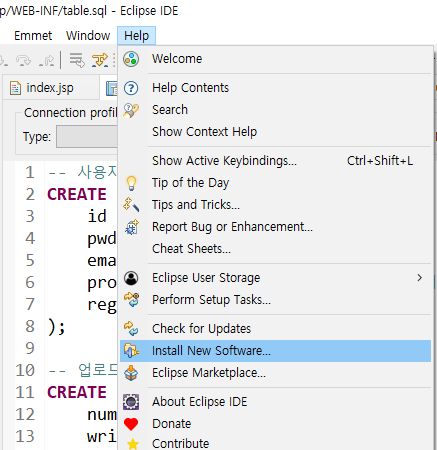Click the Welcome globe icon

coord(131,59)
